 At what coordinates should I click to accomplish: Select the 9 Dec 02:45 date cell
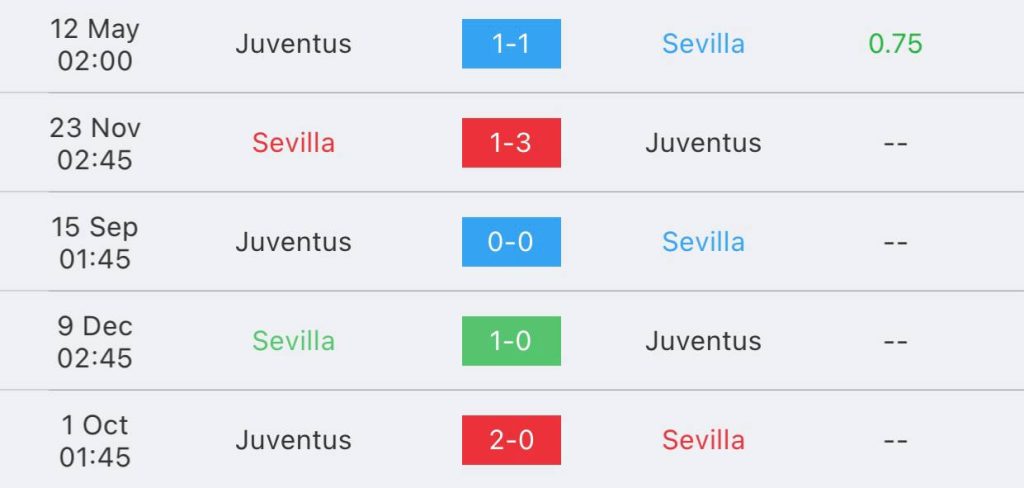coord(96,341)
